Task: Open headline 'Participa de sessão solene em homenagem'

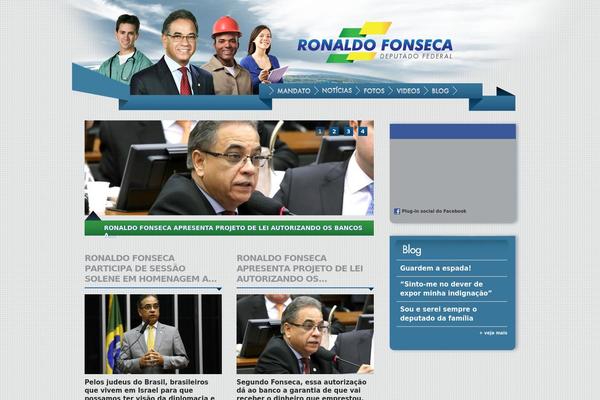Action: tap(151, 268)
